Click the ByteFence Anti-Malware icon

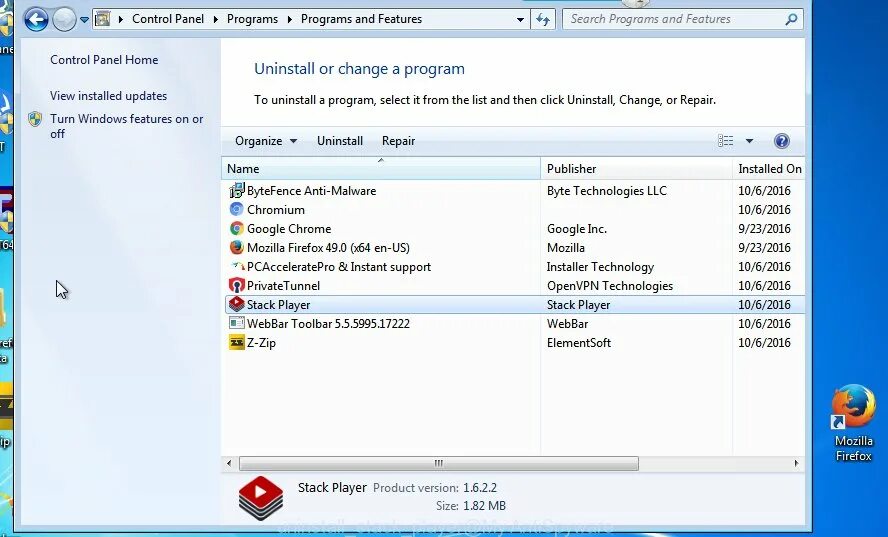[236, 190]
